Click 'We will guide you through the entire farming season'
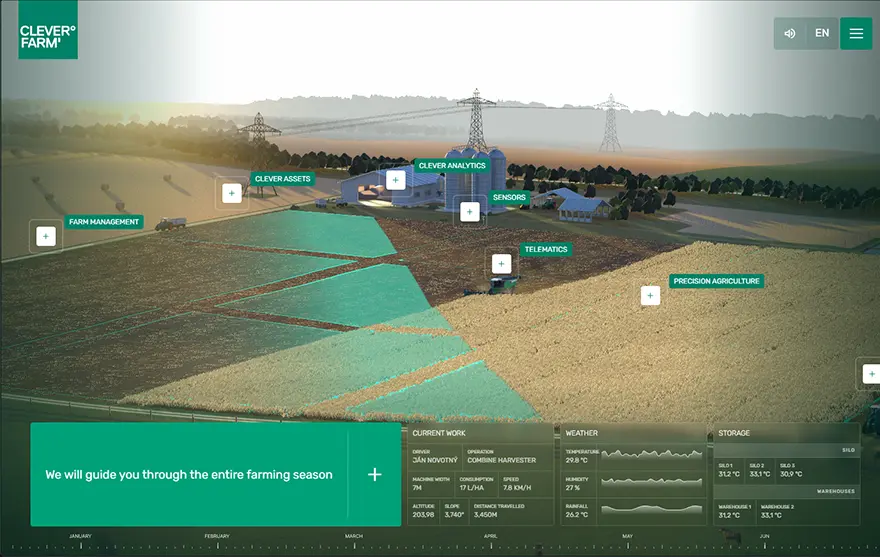This screenshot has height=557, width=880. pyautogui.click(x=189, y=474)
